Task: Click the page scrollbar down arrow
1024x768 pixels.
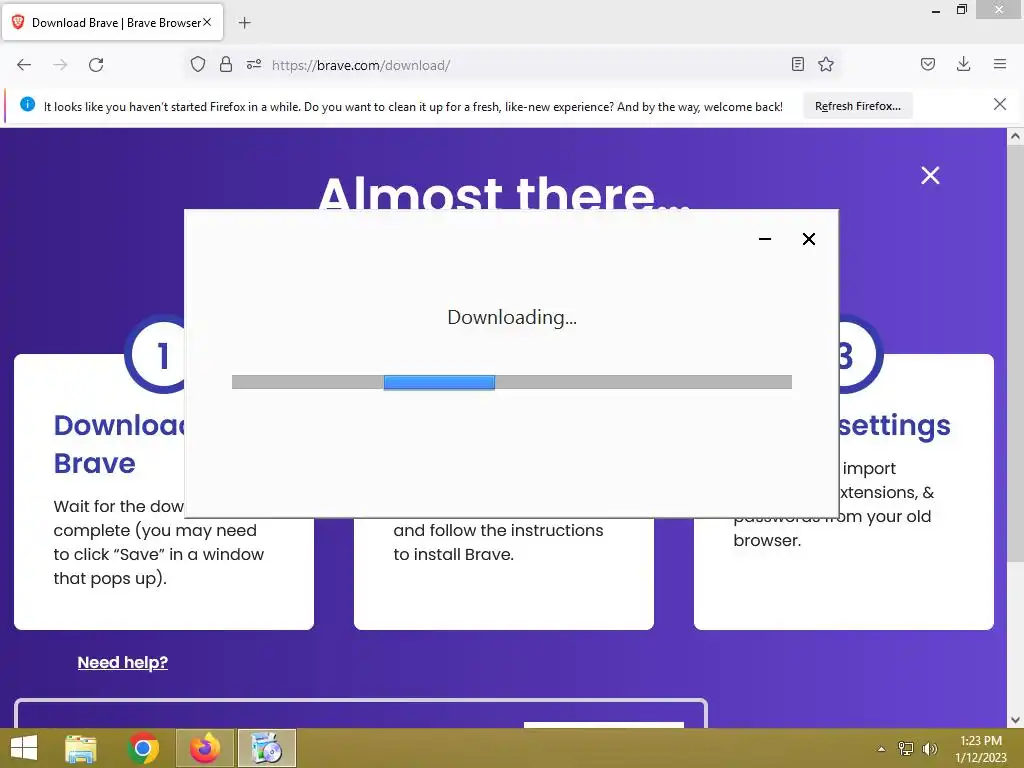Action: click(1015, 720)
